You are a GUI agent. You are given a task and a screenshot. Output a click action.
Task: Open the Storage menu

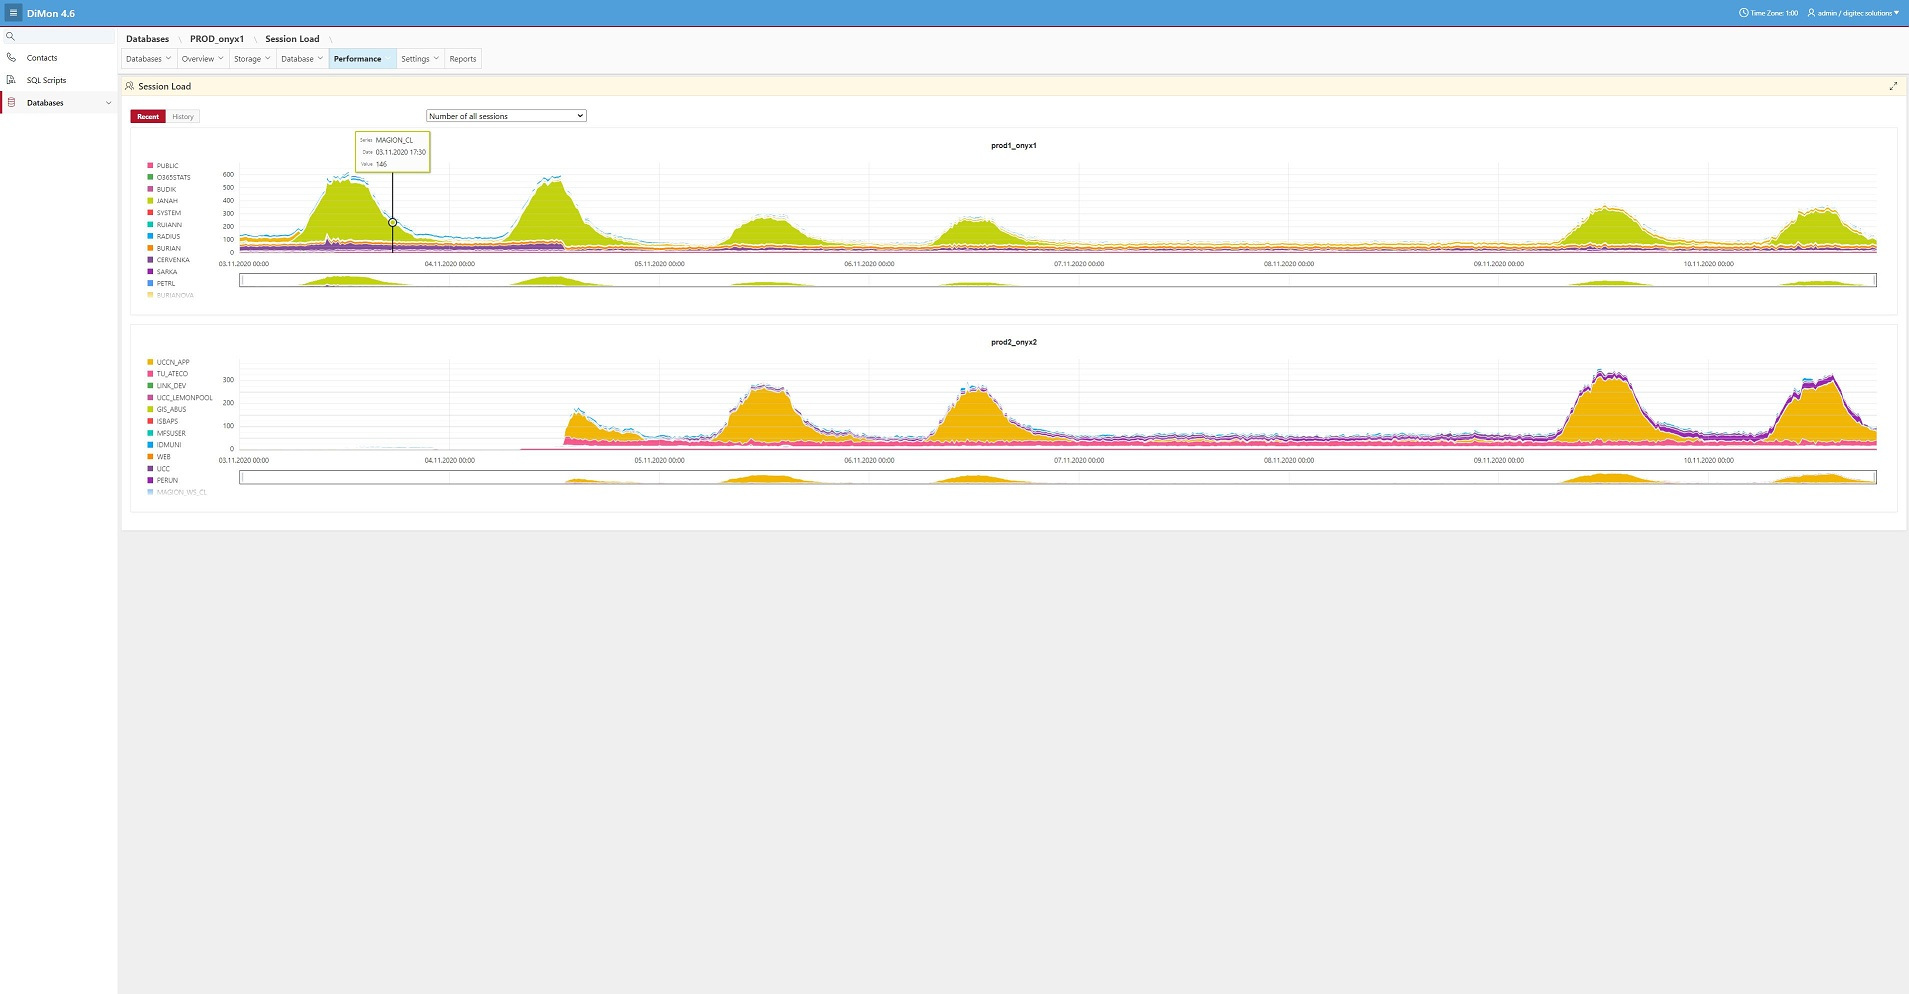[251, 59]
